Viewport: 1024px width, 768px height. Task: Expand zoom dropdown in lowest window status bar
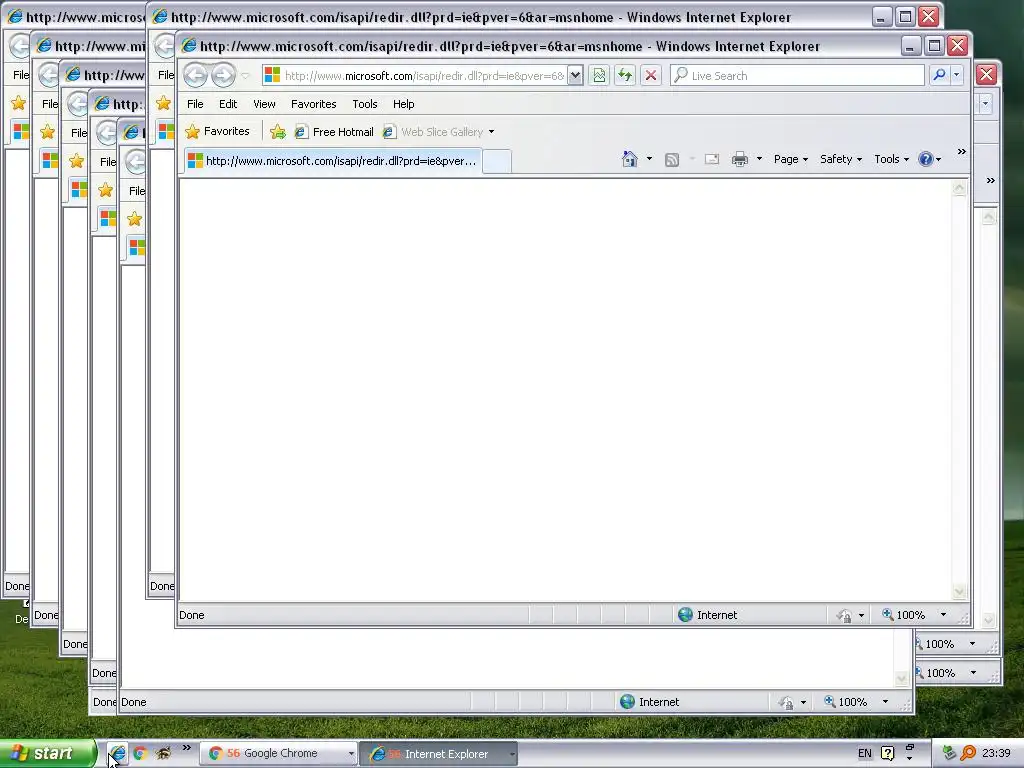(885, 701)
